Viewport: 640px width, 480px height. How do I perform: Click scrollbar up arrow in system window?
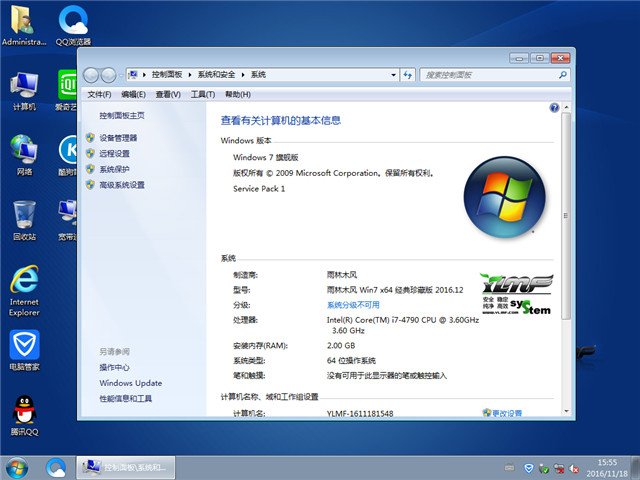point(566,107)
